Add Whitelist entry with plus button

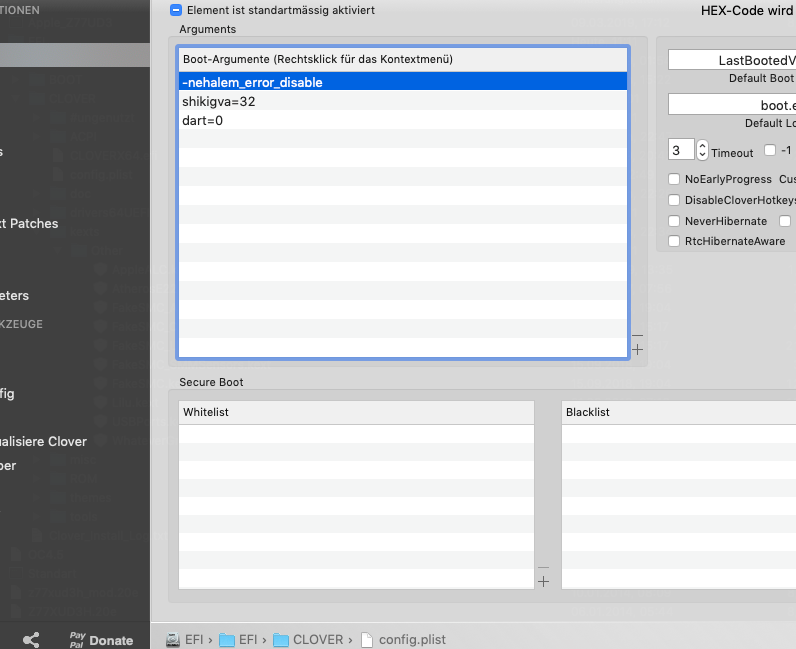[x=543, y=581]
